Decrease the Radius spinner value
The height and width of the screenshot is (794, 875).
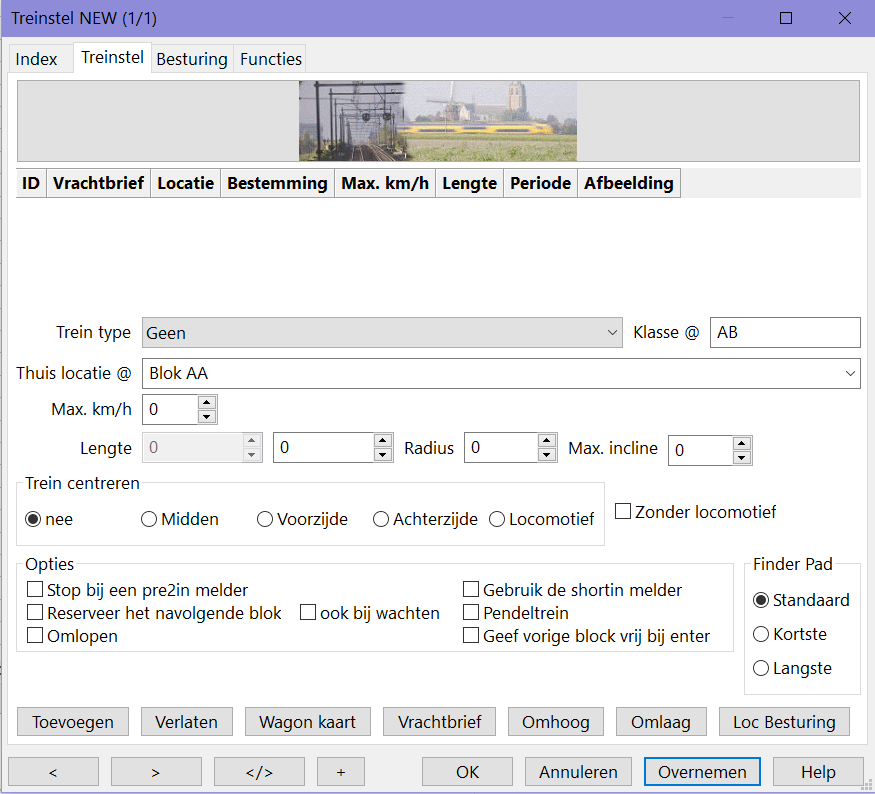(546, 455)
